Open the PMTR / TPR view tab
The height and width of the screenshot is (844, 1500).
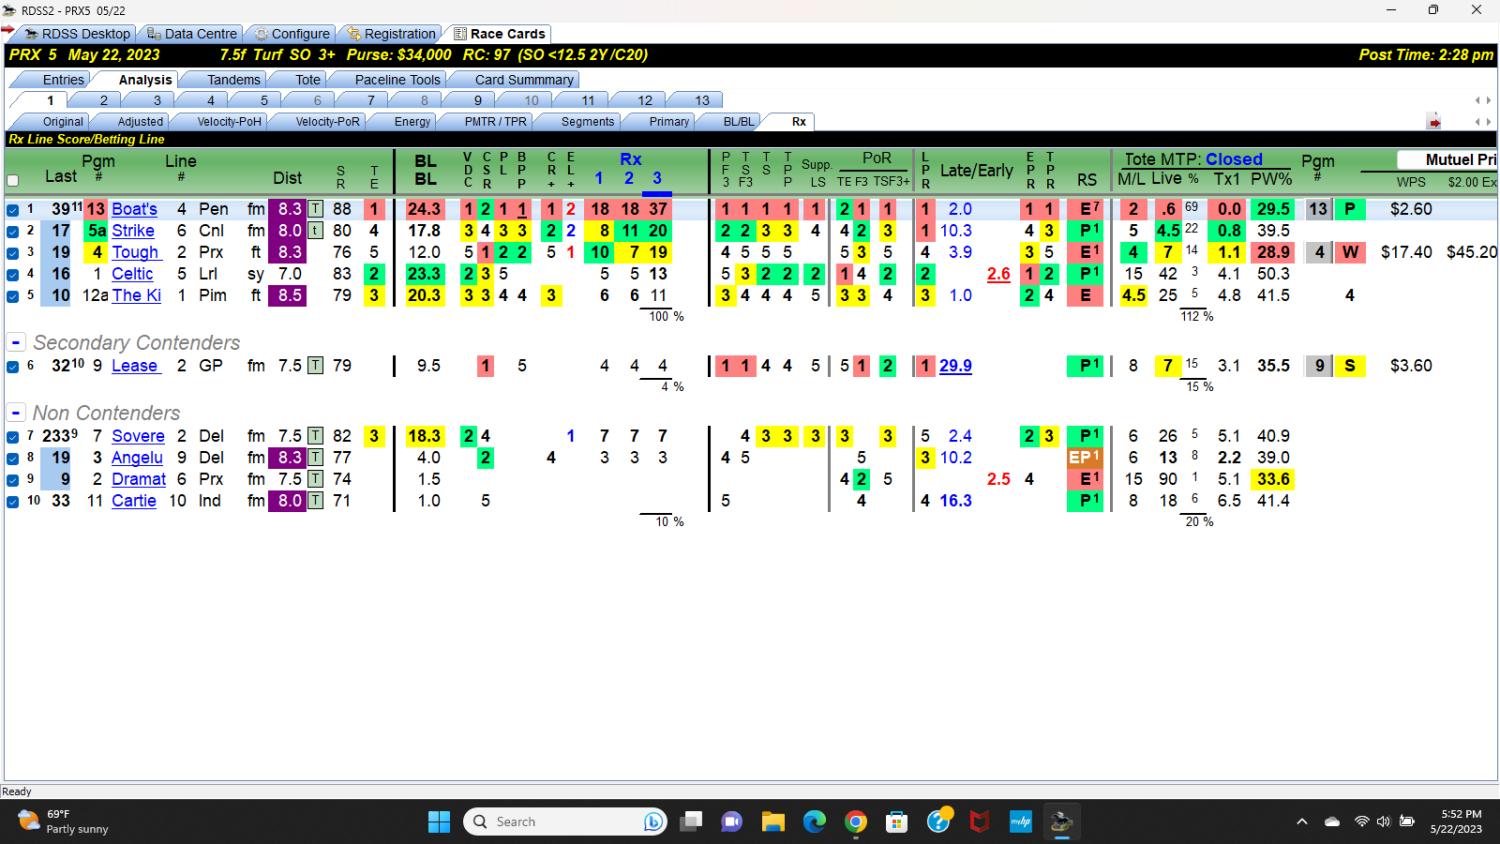pos(495,121)
